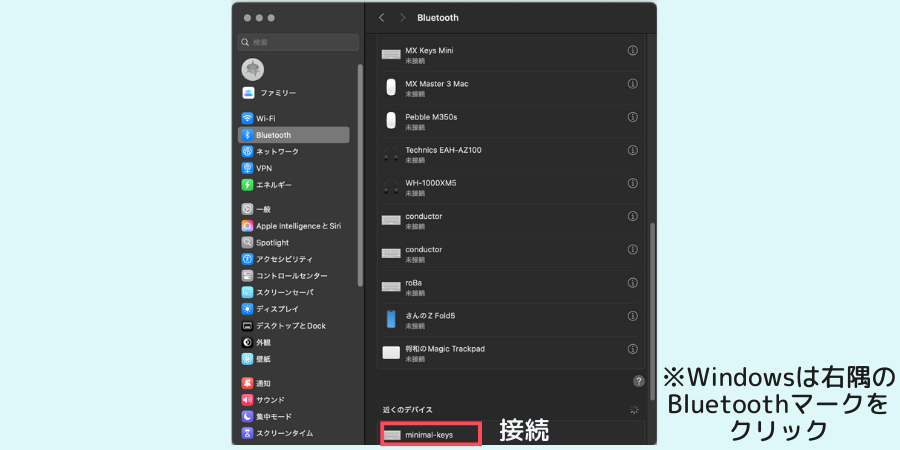
Task: Select the Z Fold5 device row
Action: point(511,320)
